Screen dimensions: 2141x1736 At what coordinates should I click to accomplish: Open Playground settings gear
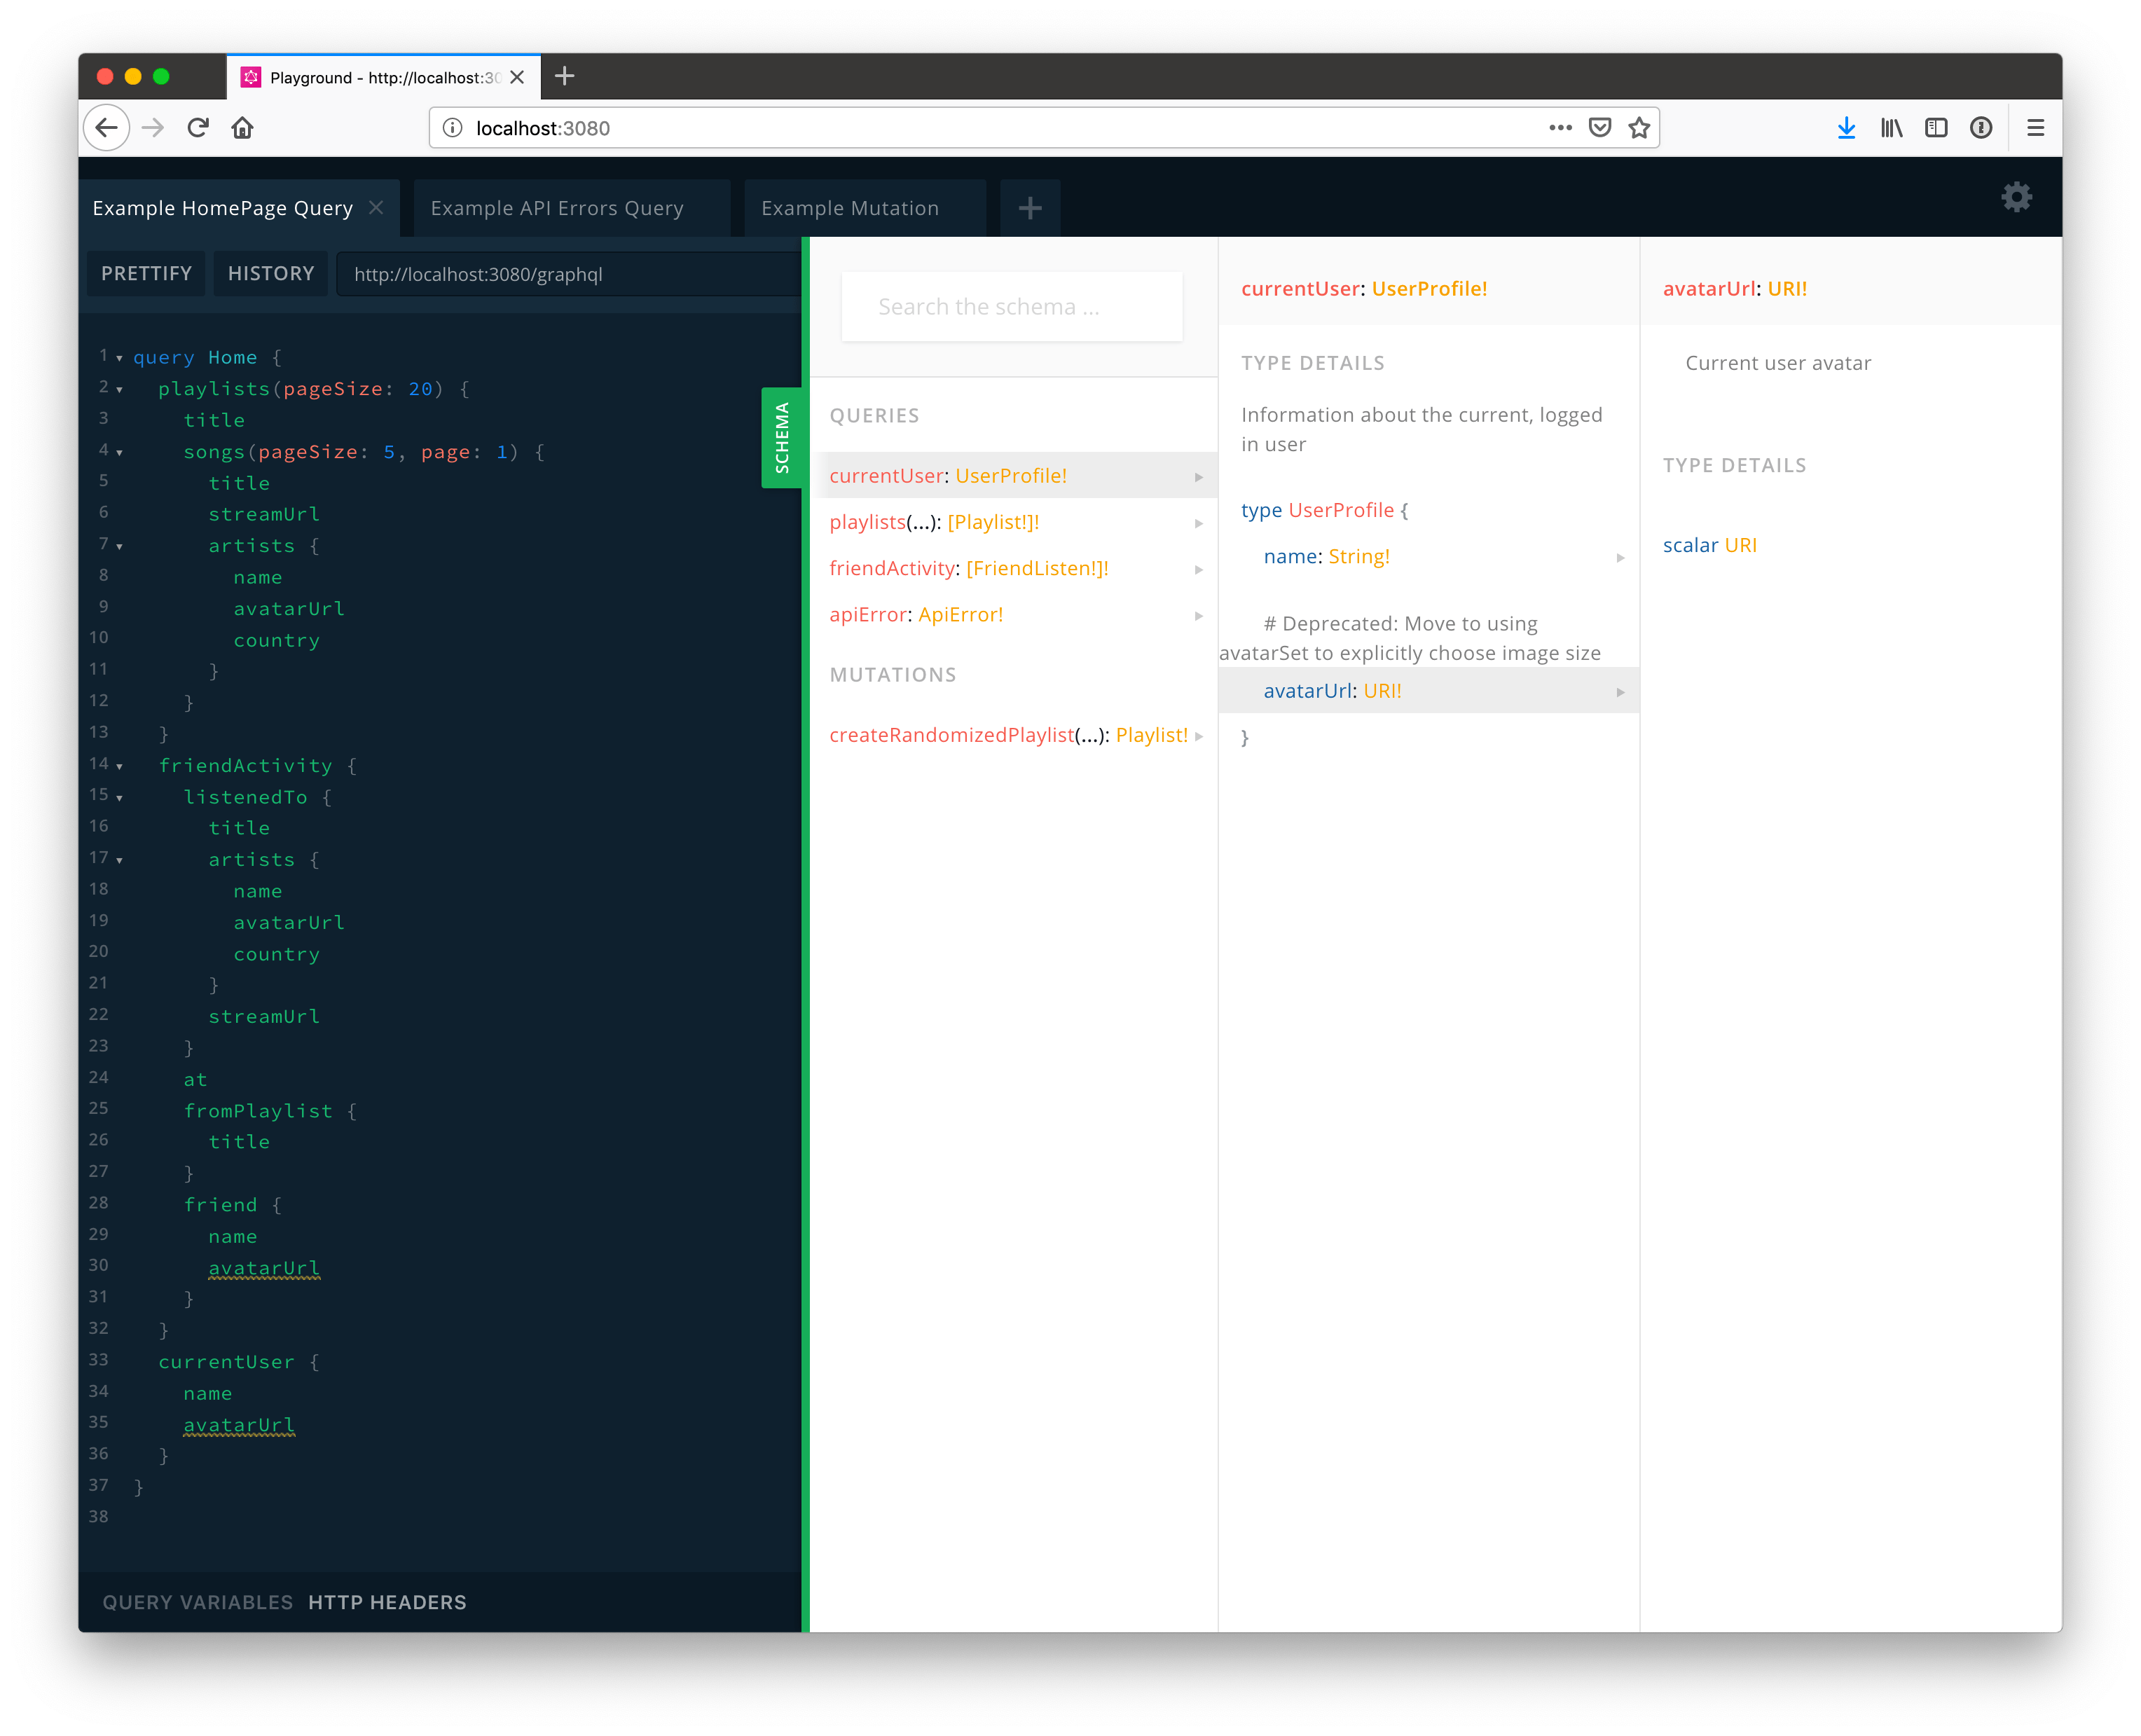tap(2016, 197)
